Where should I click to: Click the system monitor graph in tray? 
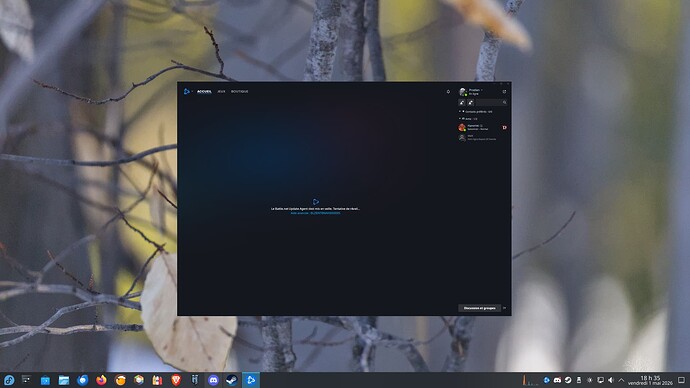point(530,380)
